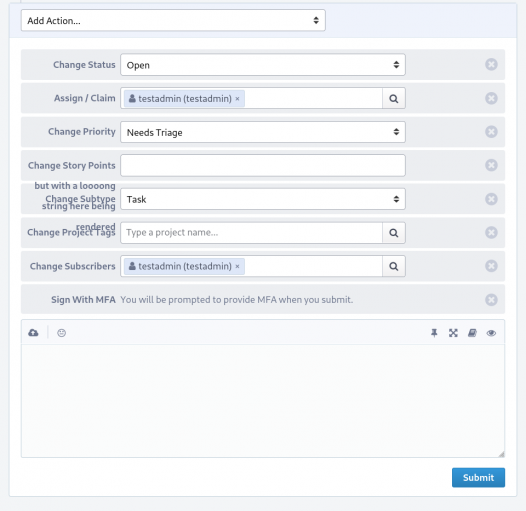Remove testadmin from Change Subscribers
526x511 pixels.
[238, 266]
